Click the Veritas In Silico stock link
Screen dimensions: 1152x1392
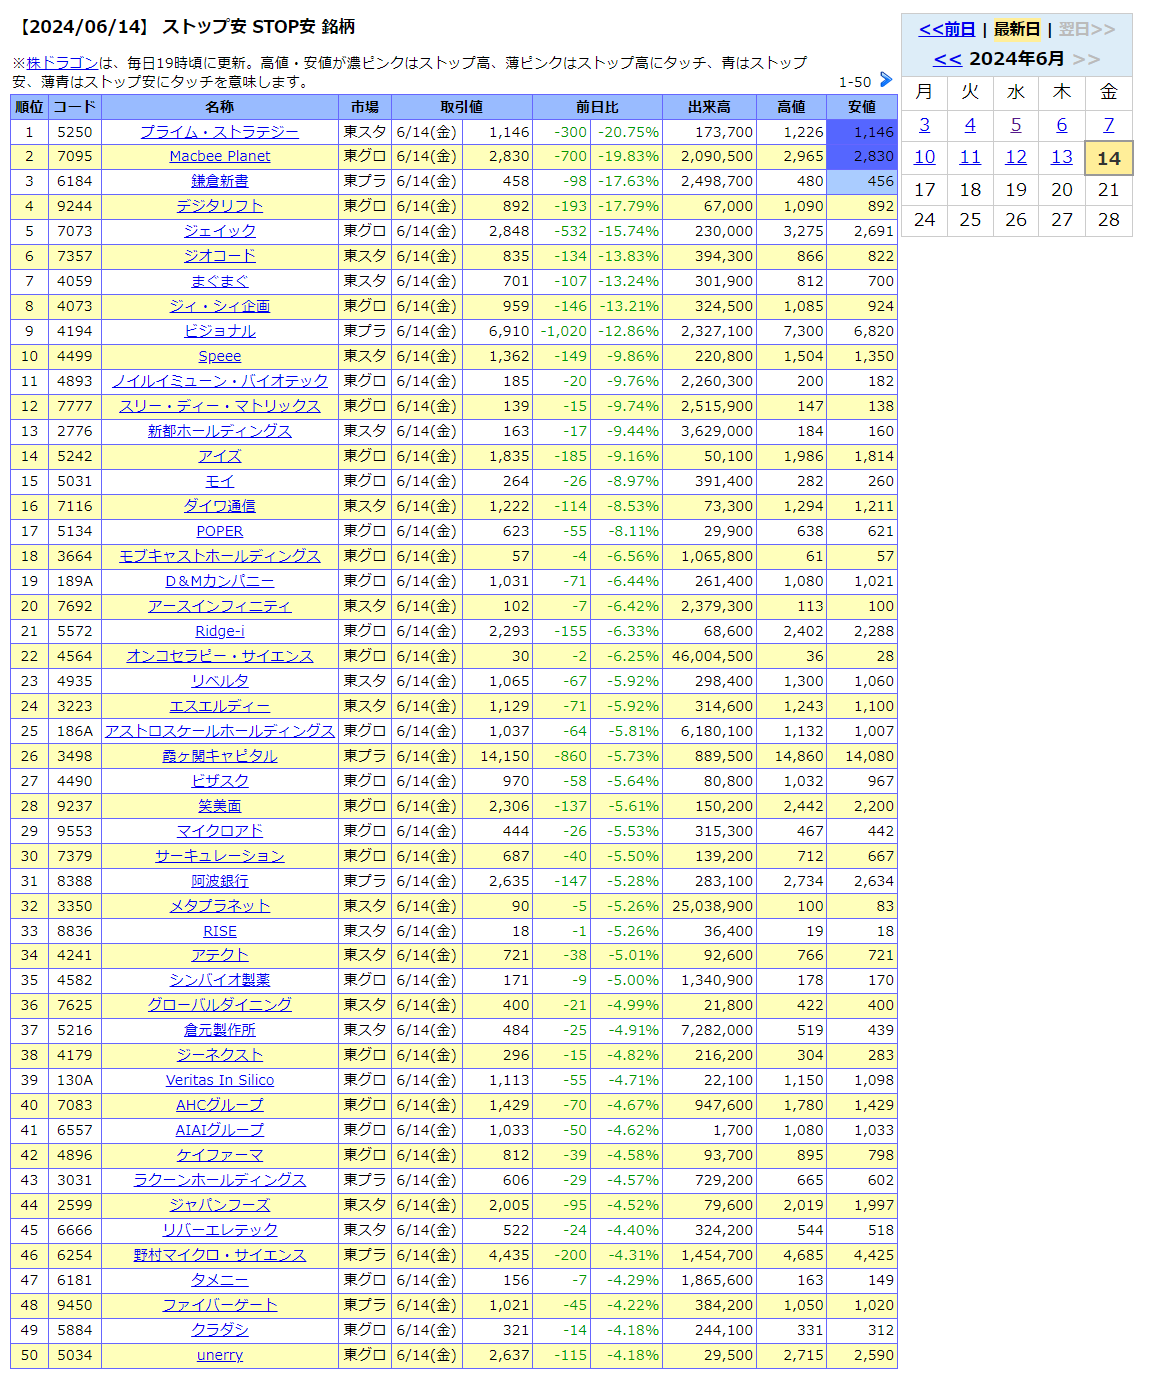[x=220, y=1081]
